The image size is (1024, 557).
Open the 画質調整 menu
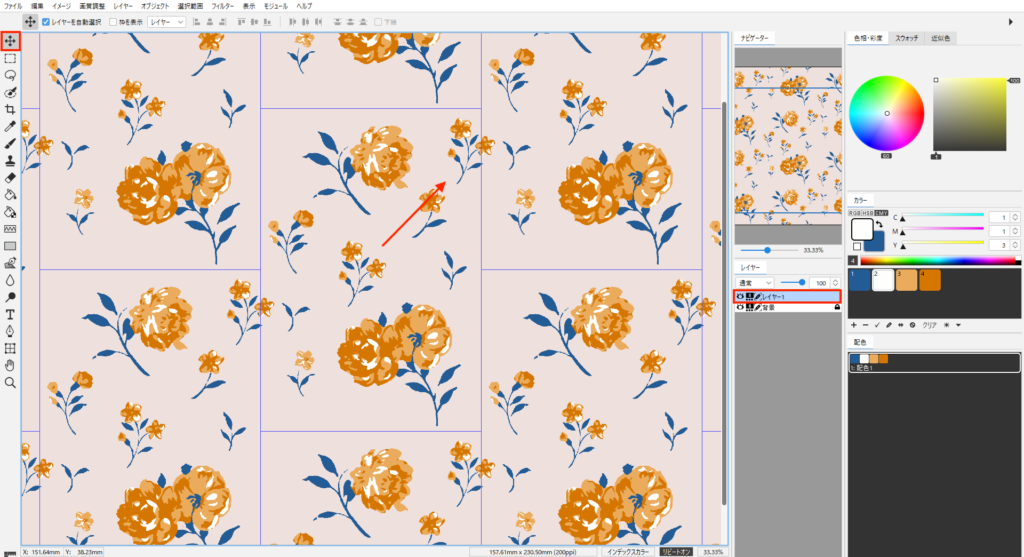(92, 6)
